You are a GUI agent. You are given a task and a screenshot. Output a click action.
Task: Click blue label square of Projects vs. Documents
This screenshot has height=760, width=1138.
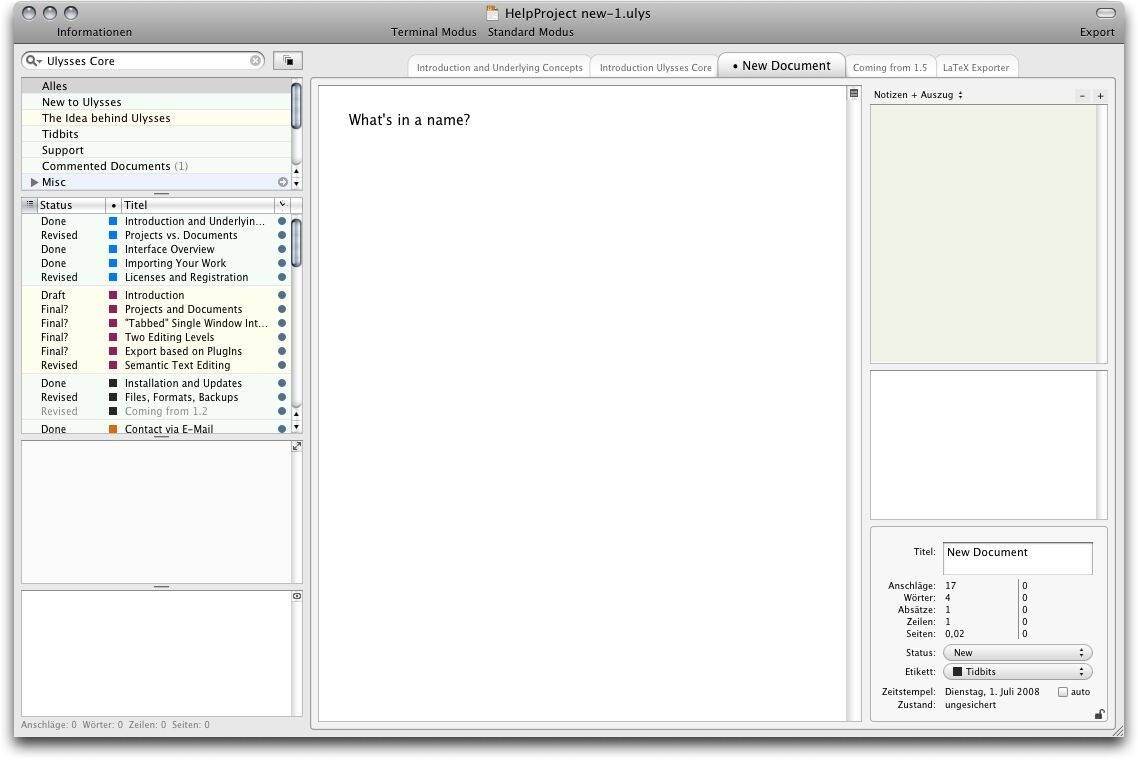pyautogui.click(x=112, y=235)
